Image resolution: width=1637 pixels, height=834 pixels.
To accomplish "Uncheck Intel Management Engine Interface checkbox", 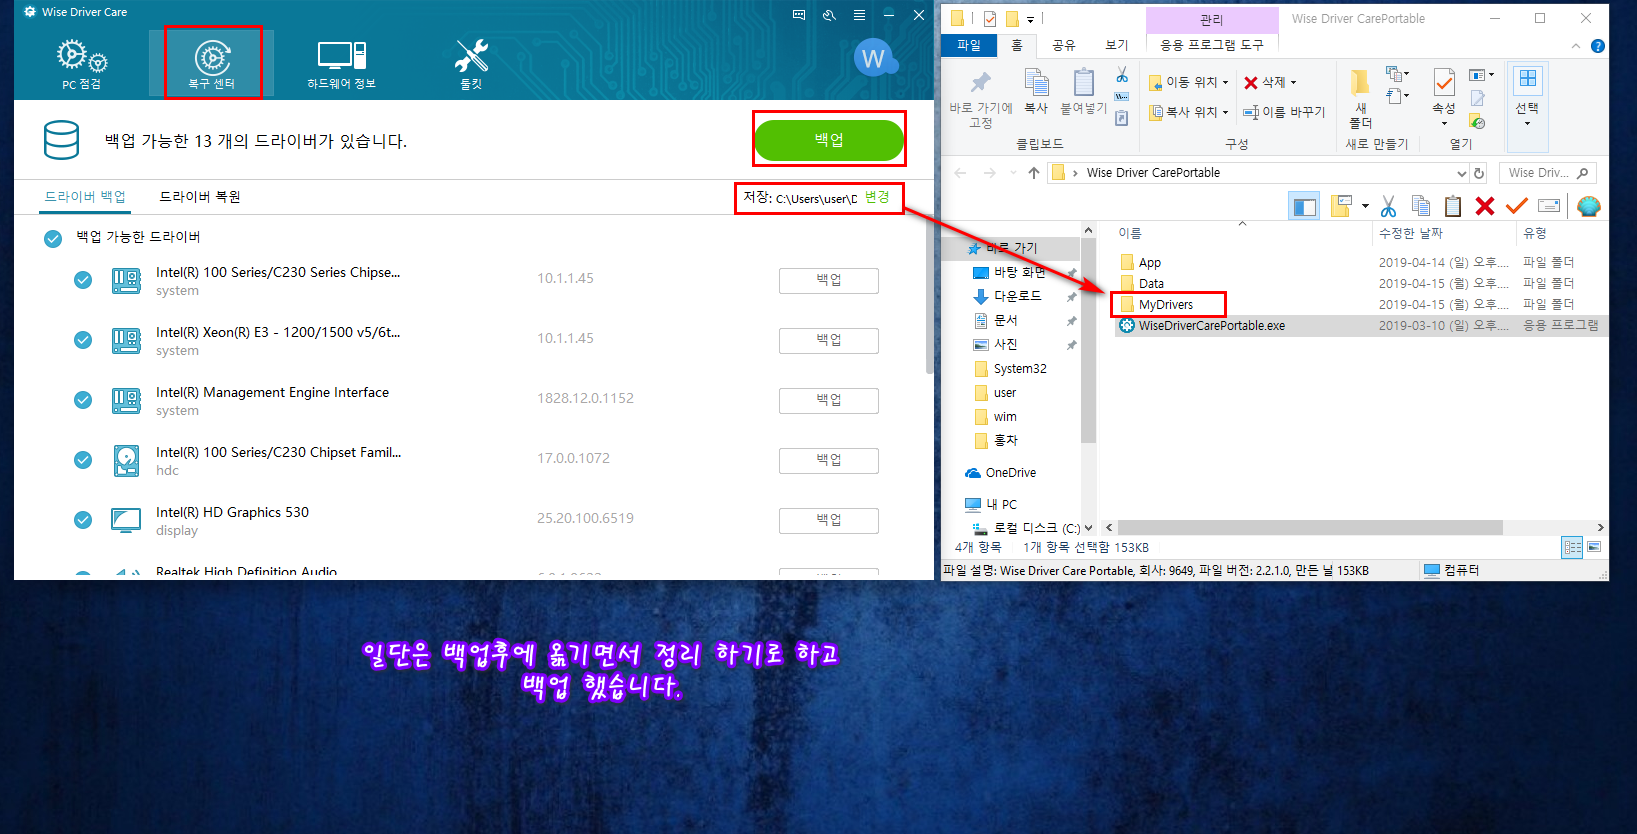I will pos(83,400).
